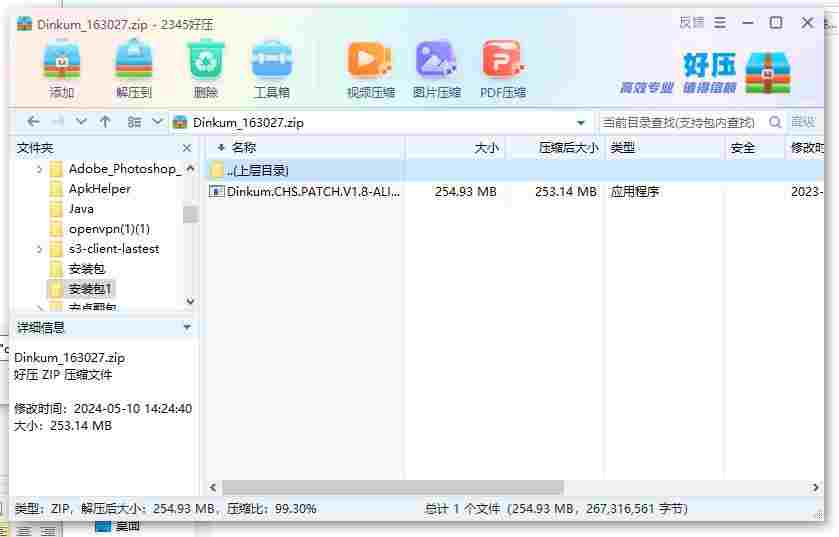Viewport: 839px width, 537px height.
Task: Select the Dinkum.CHS.PATCH.V1.8-ALI... file
Action: coord(305,191)
